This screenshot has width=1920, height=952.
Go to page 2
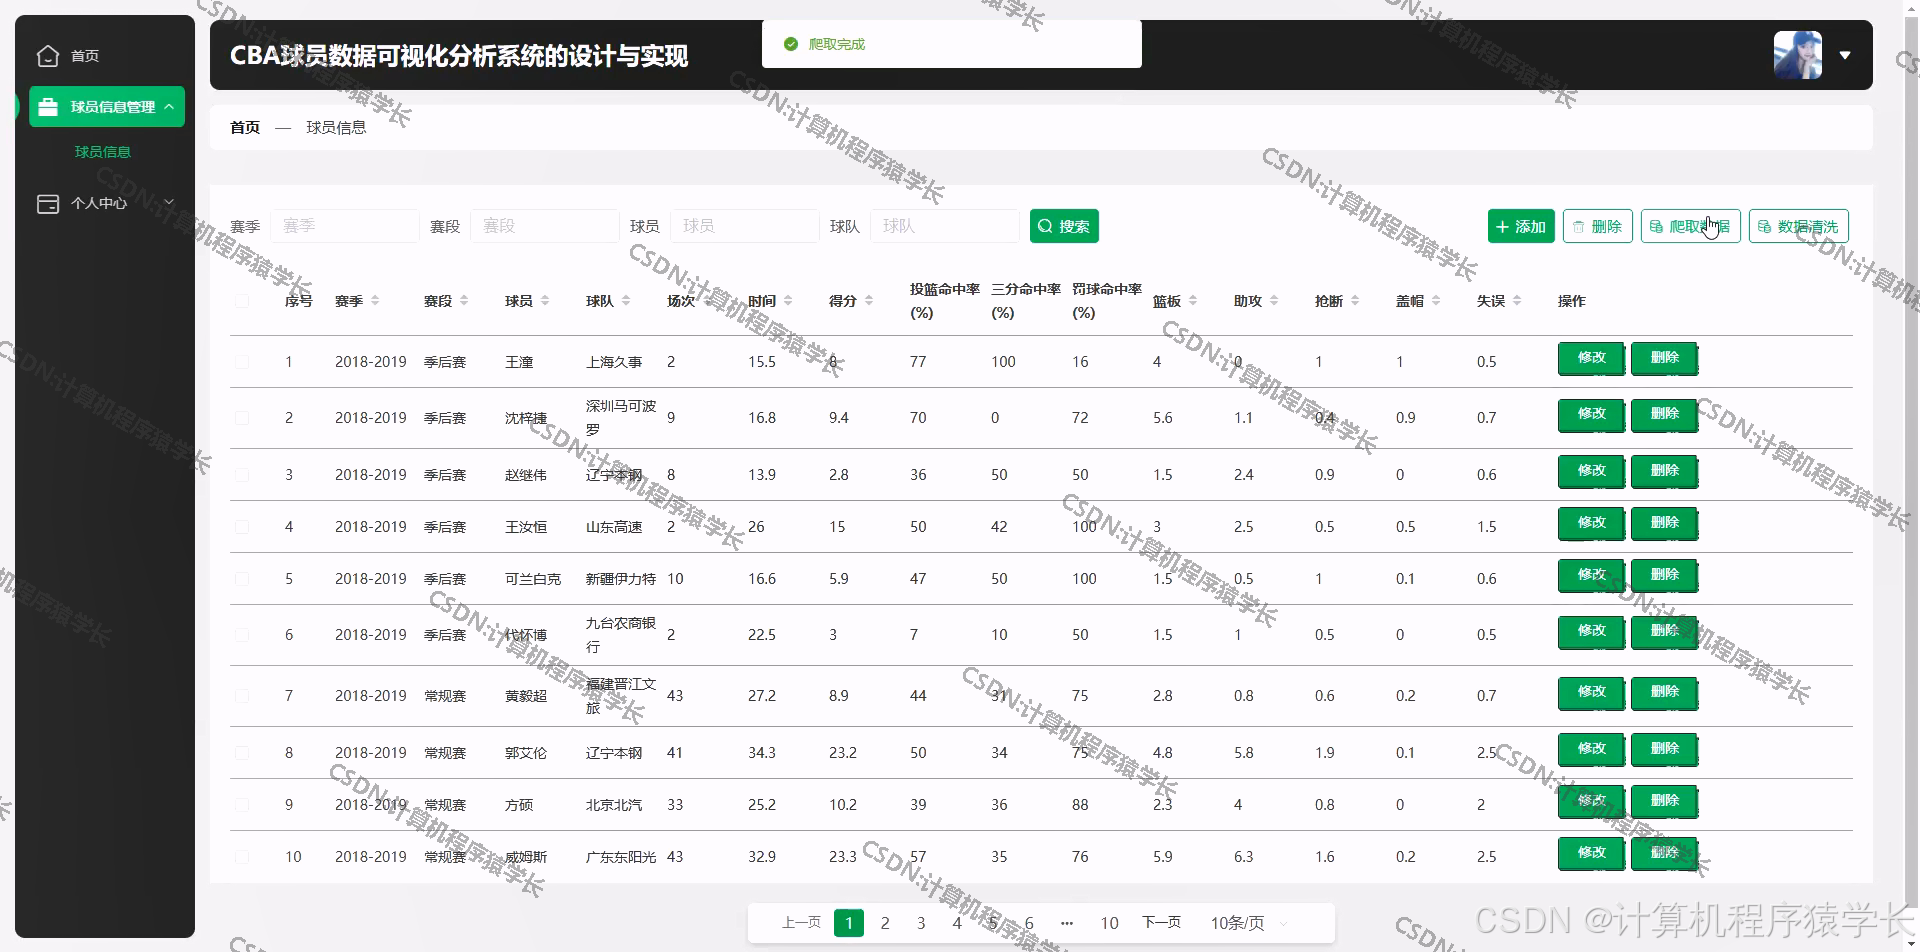(885, 923)
